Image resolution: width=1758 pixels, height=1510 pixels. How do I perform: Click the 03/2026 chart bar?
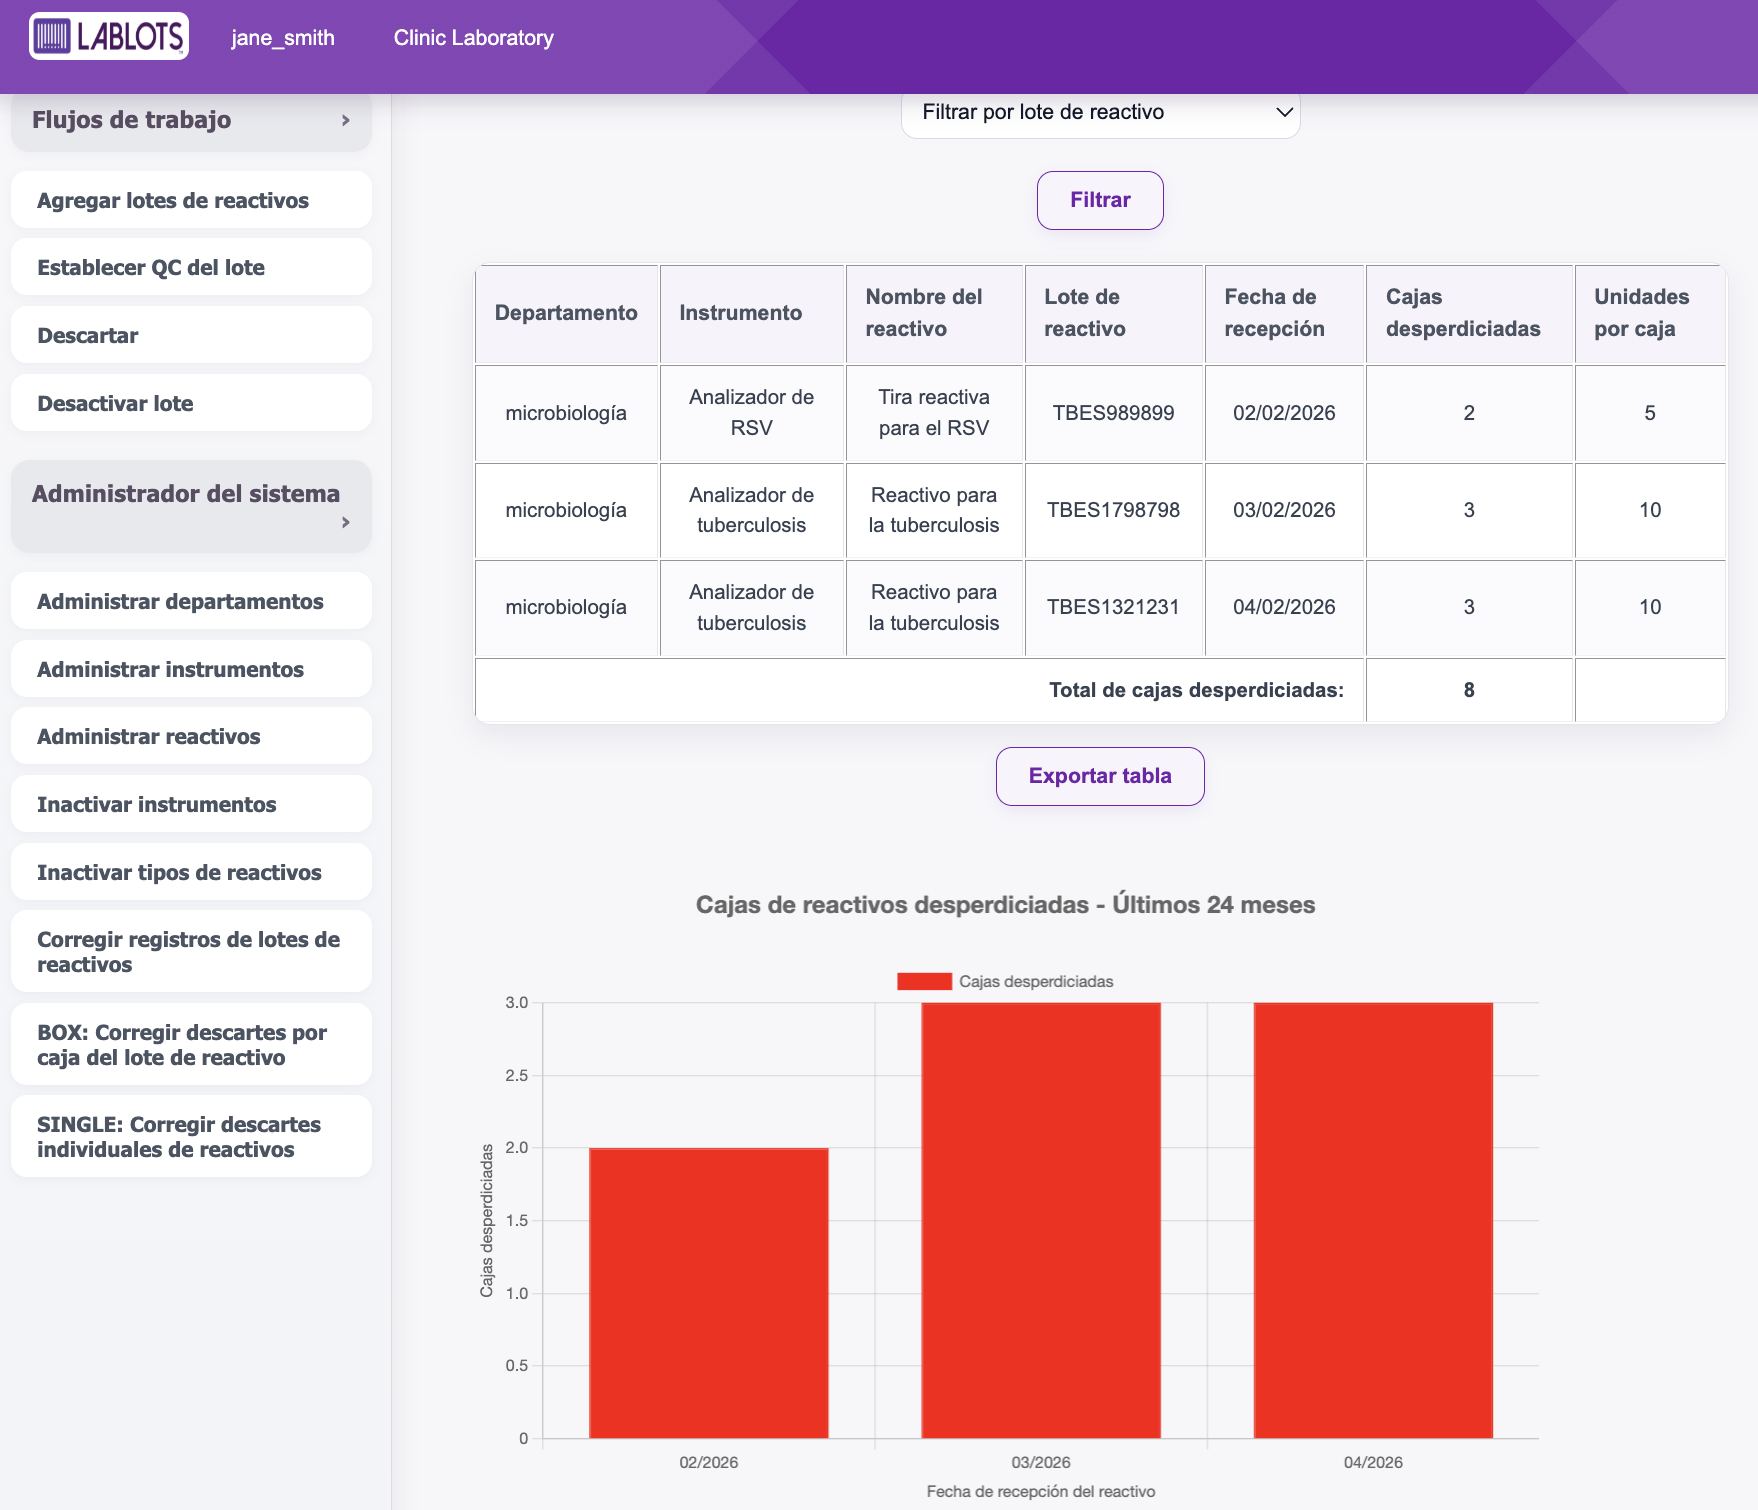tap(1041, 1220)
